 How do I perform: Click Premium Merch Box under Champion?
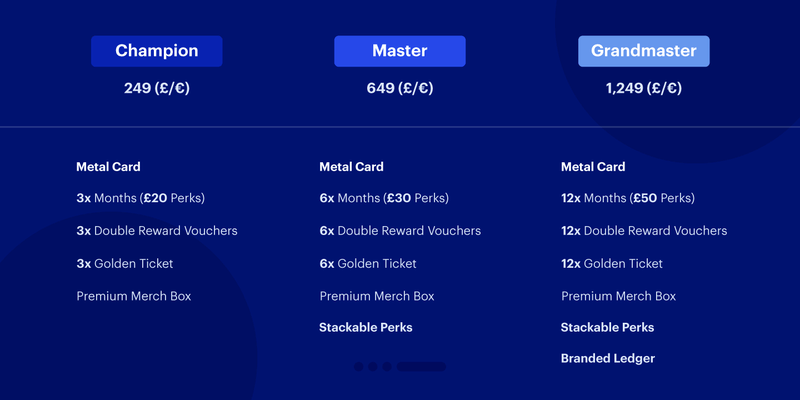[134, 296]
